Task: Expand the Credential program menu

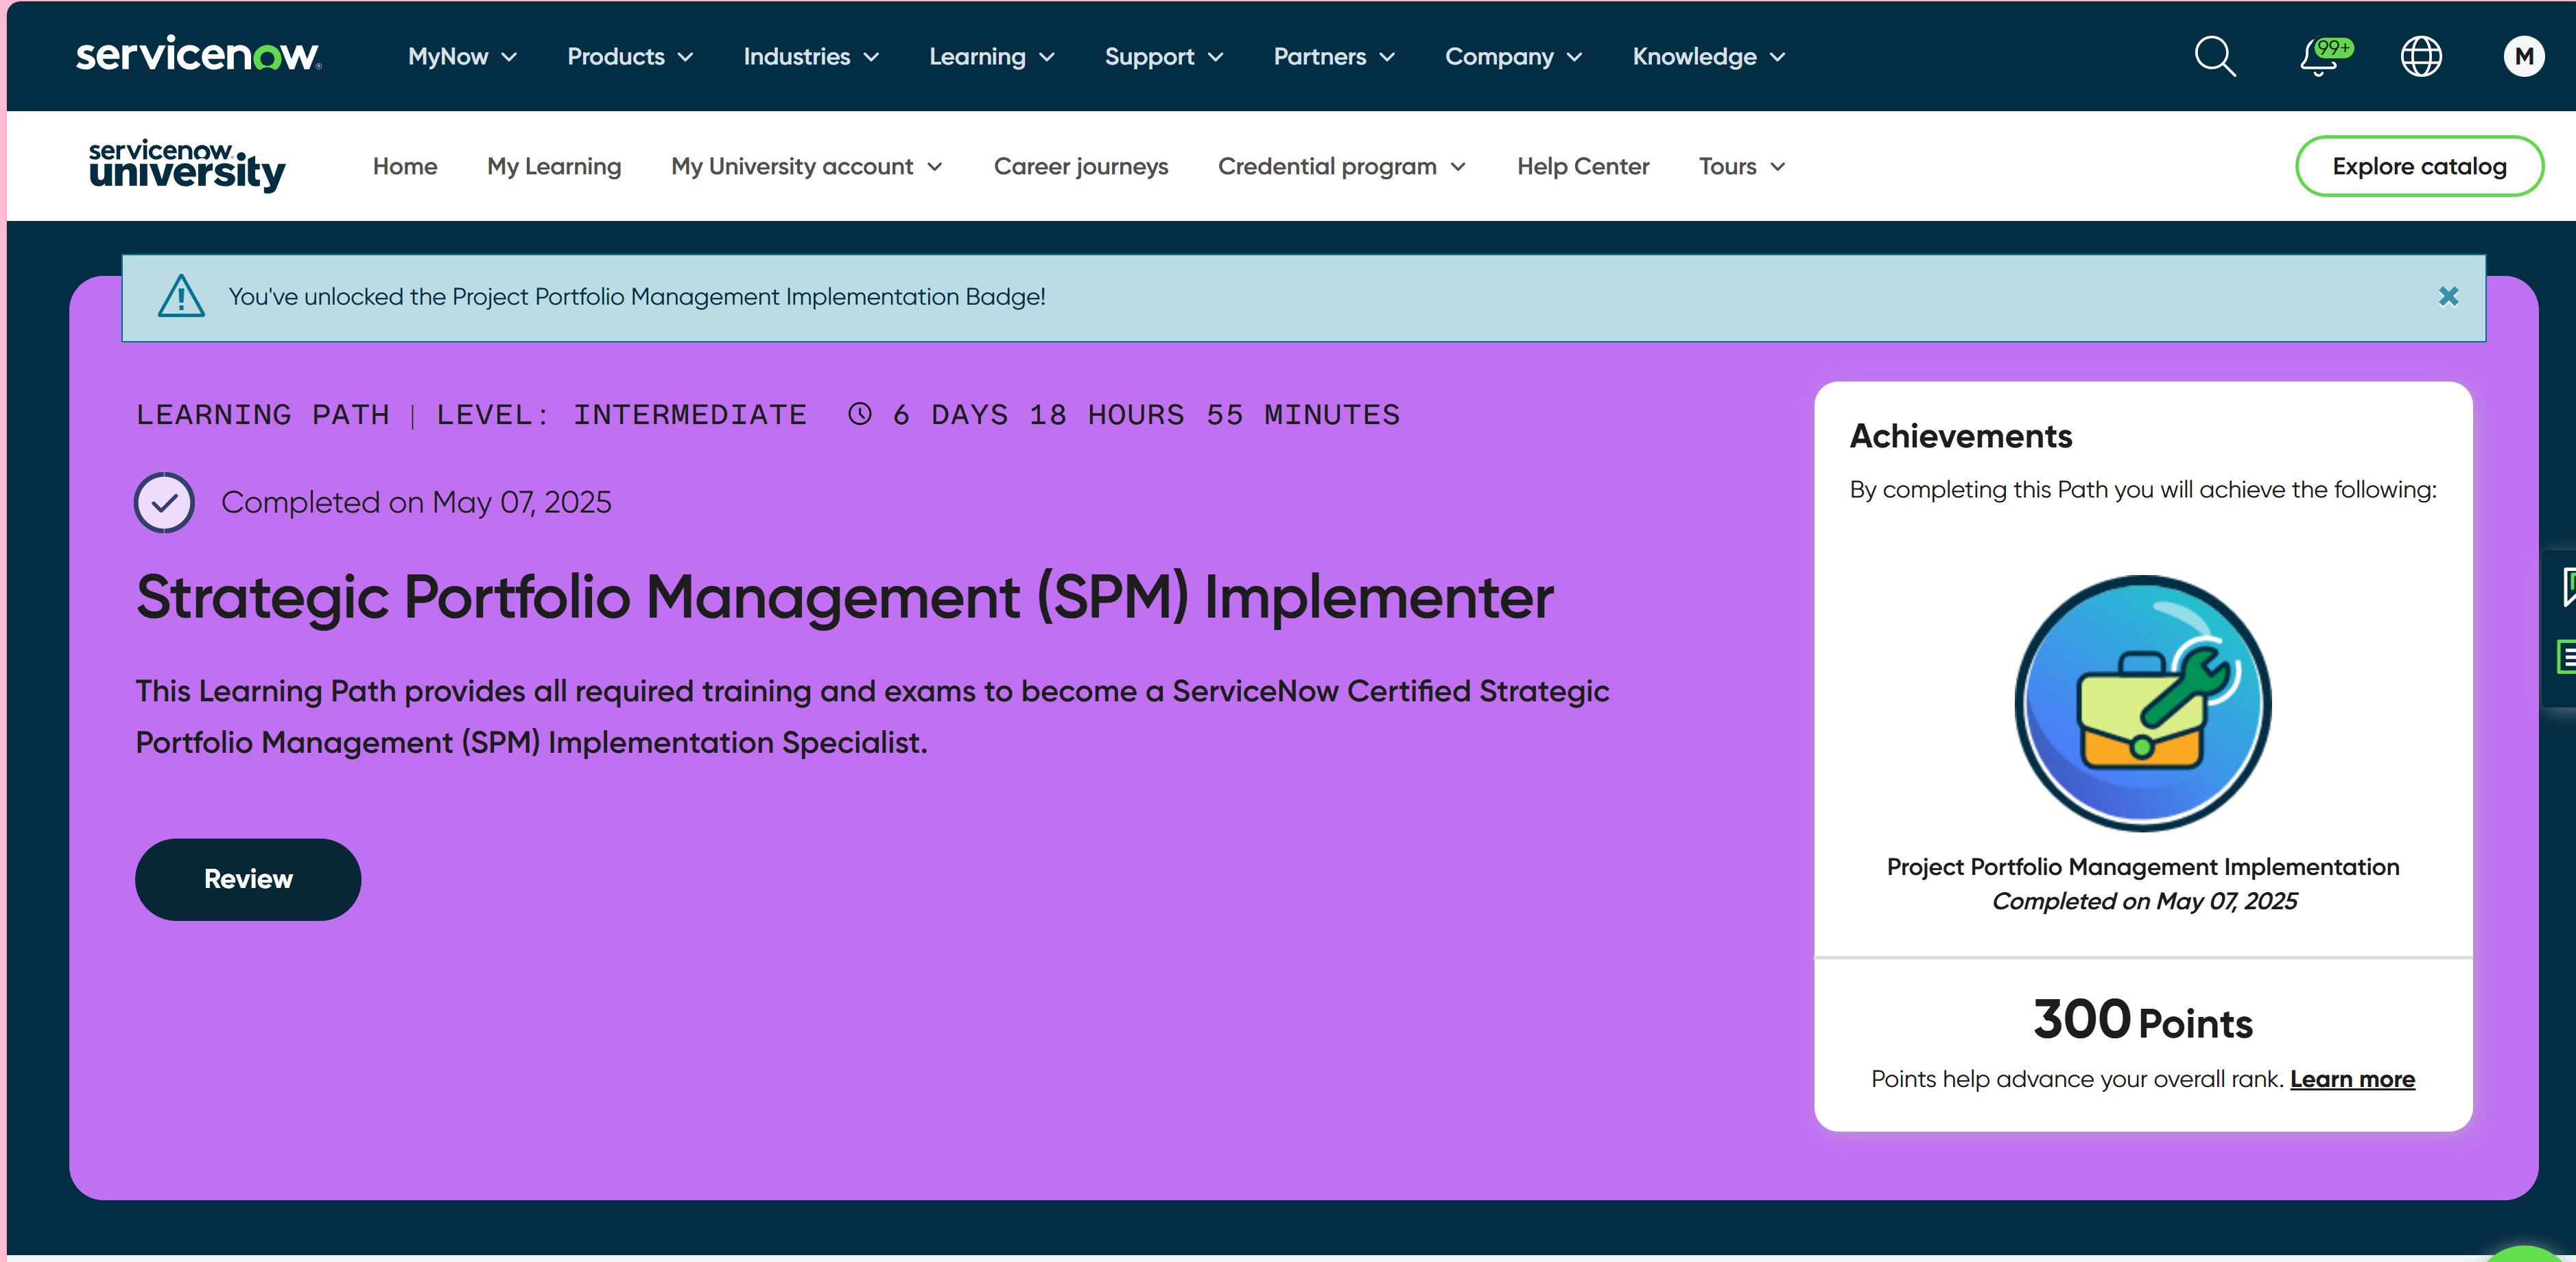Action: (x=1341, y=167)
